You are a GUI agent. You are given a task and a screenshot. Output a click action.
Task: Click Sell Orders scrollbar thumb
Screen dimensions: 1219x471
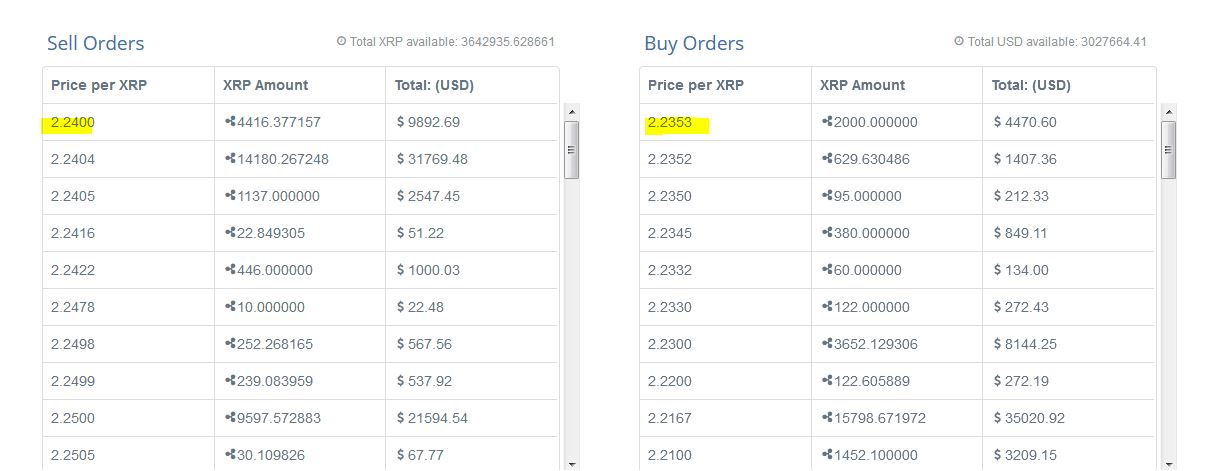click(x=572, y=150)
